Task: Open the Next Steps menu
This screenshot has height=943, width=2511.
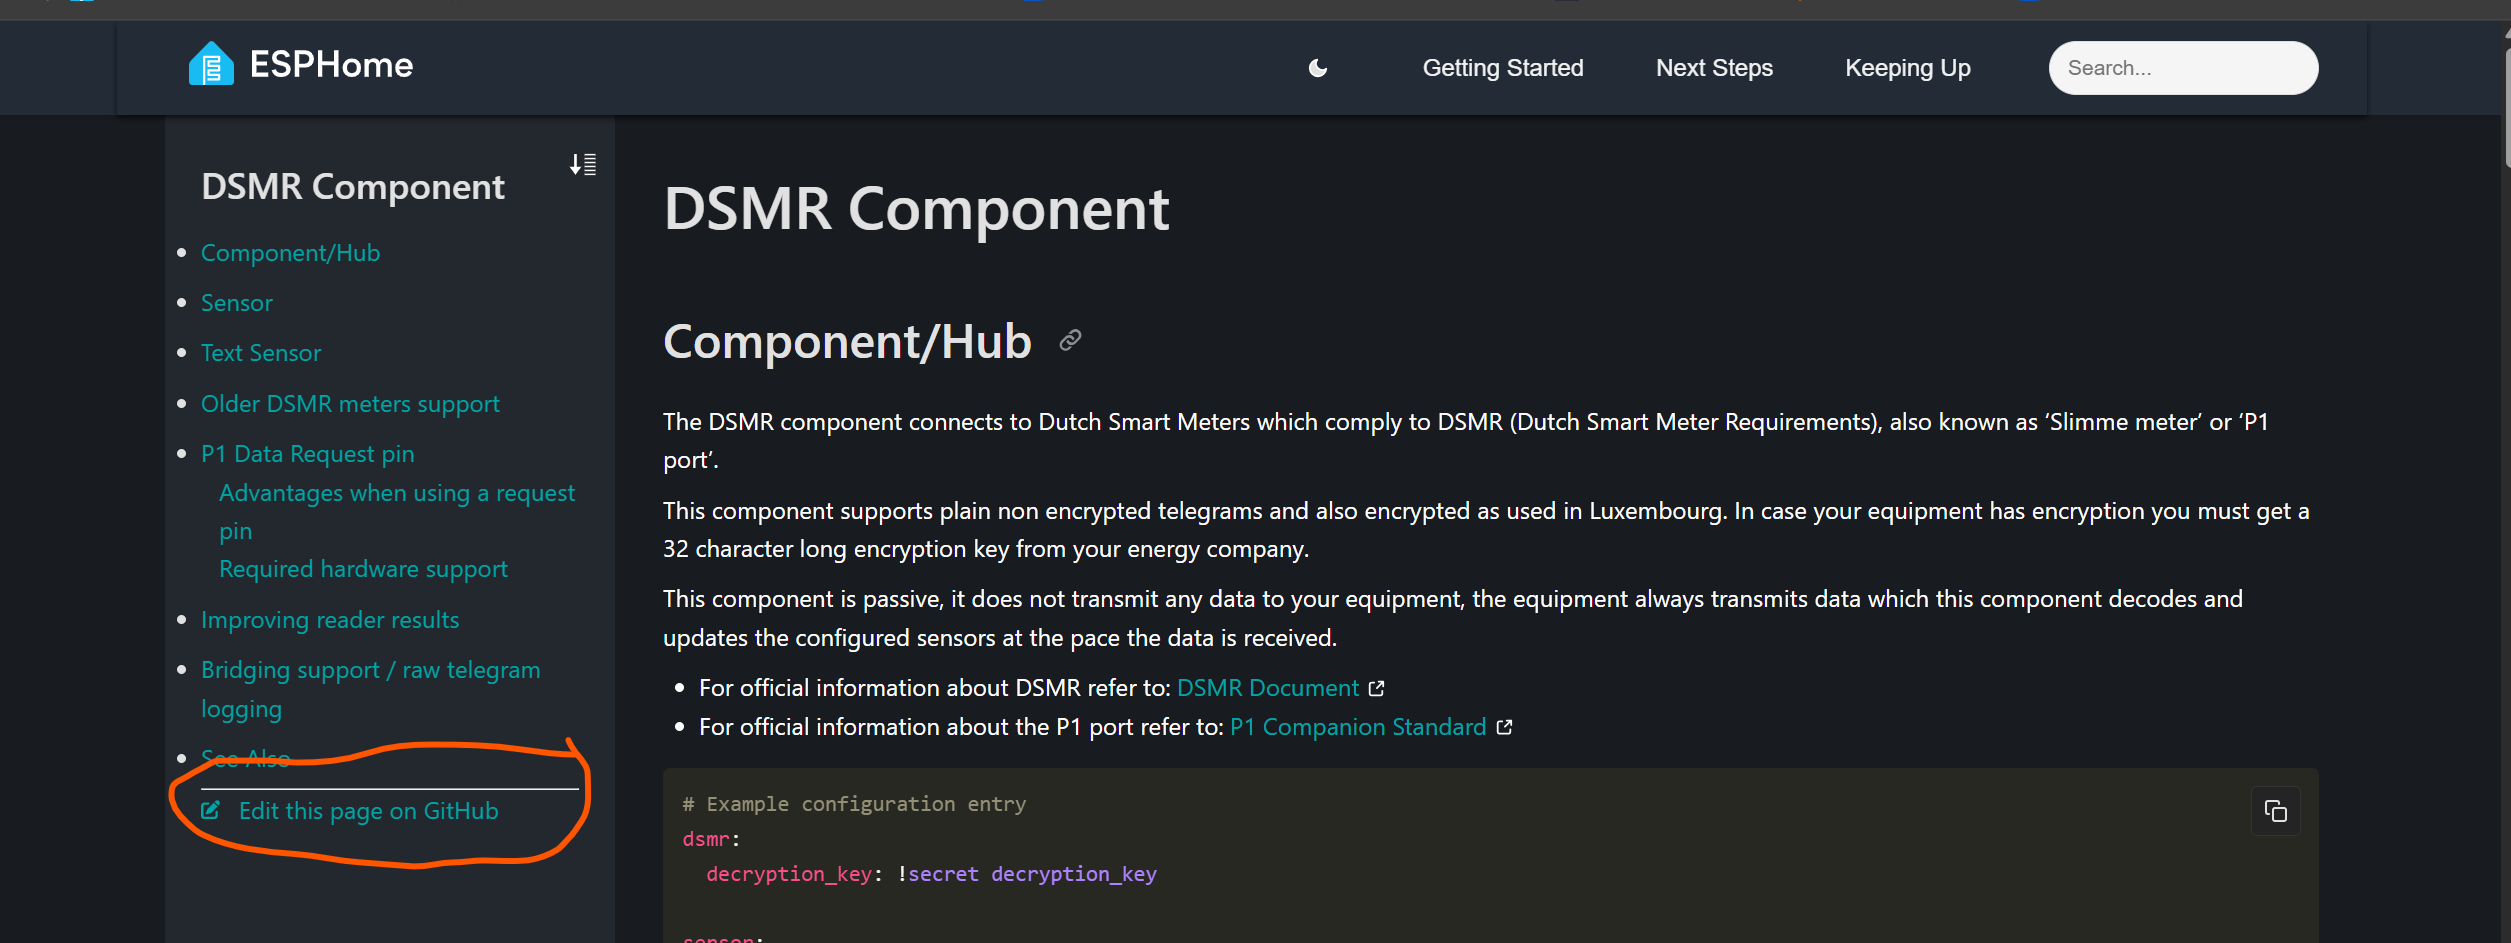Action: (x=1714, y=68)
